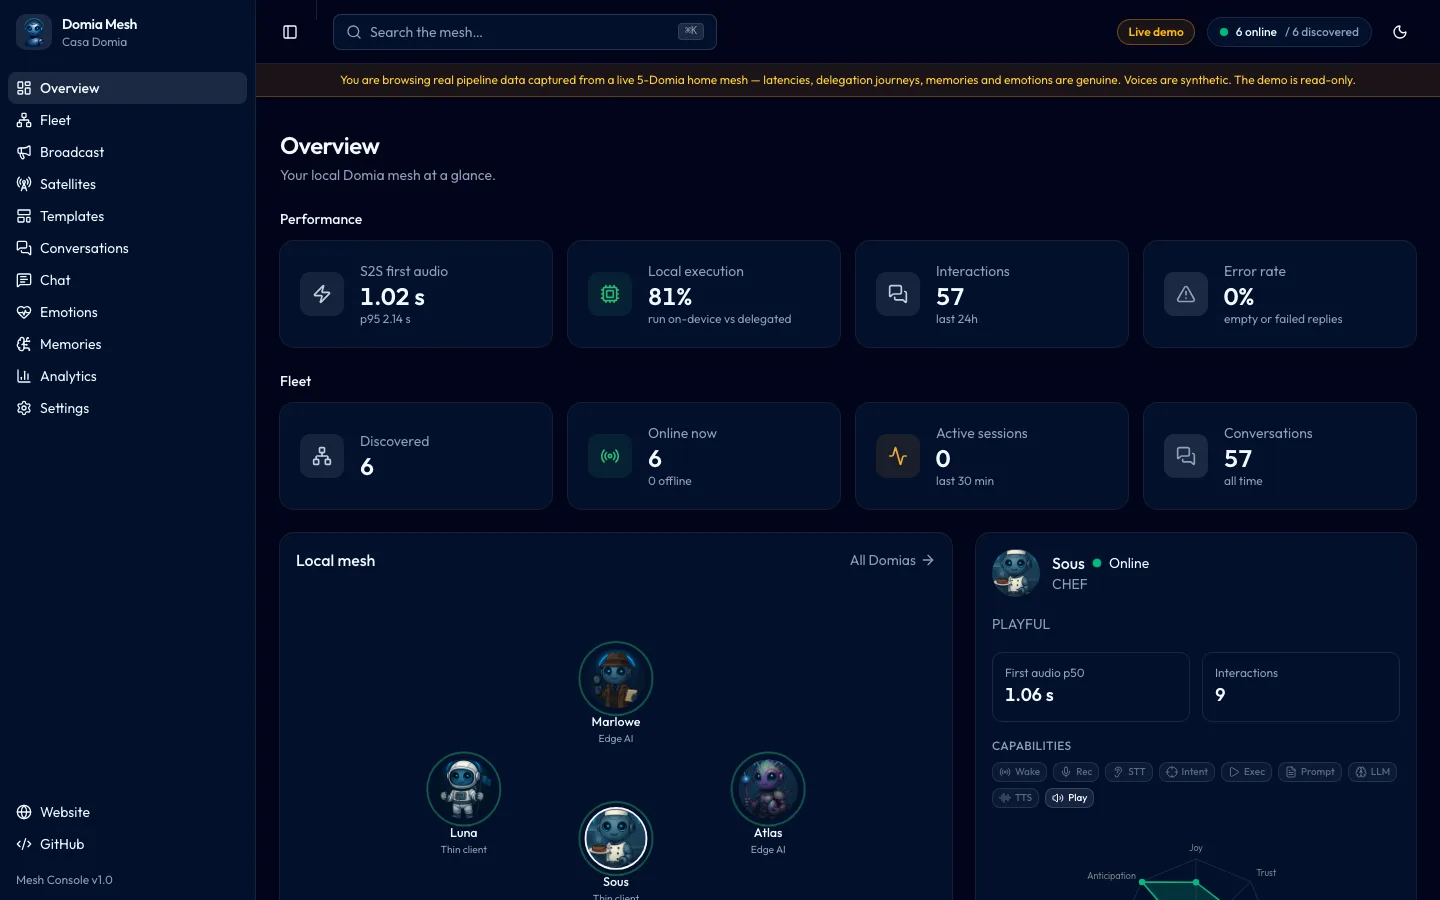This screenshot has height=900, width=1440.
Task: Click the Prompt capability chip
Action: click(1310, 772)
